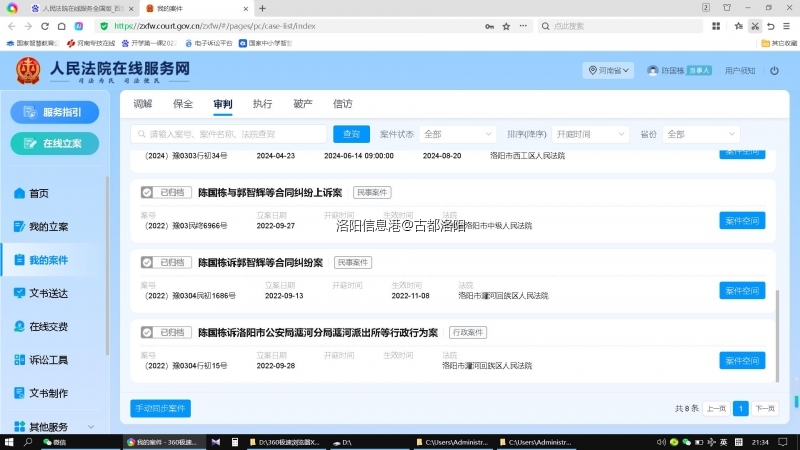800x450 pixels.
Task: Click the 服务指引 button
Action: (x=55, y=112)
